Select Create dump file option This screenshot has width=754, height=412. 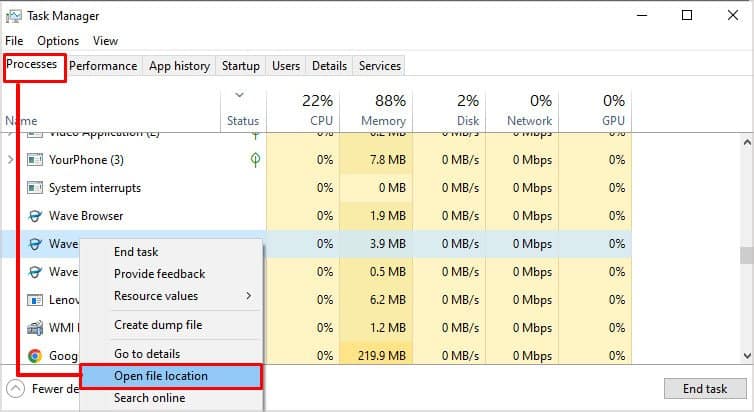click(x=172, y=325)
